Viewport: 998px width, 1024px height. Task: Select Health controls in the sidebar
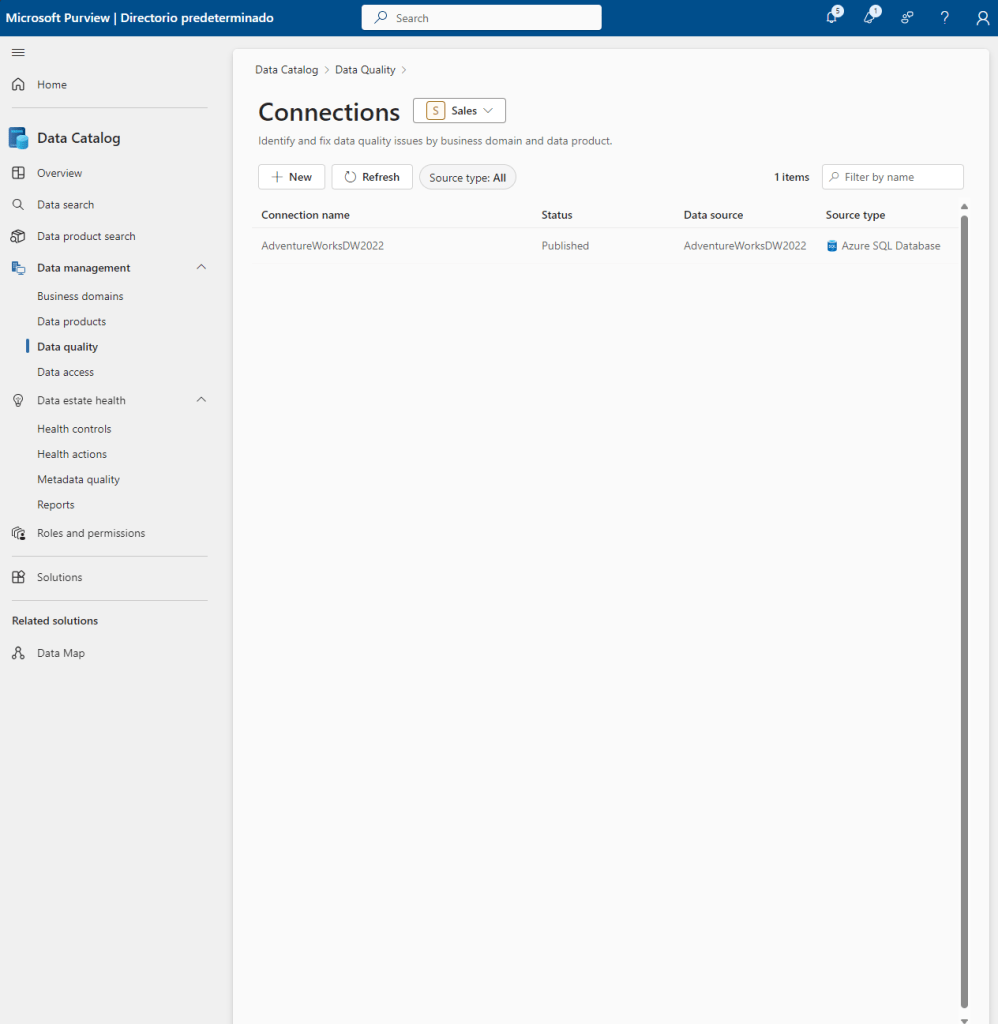74,429
